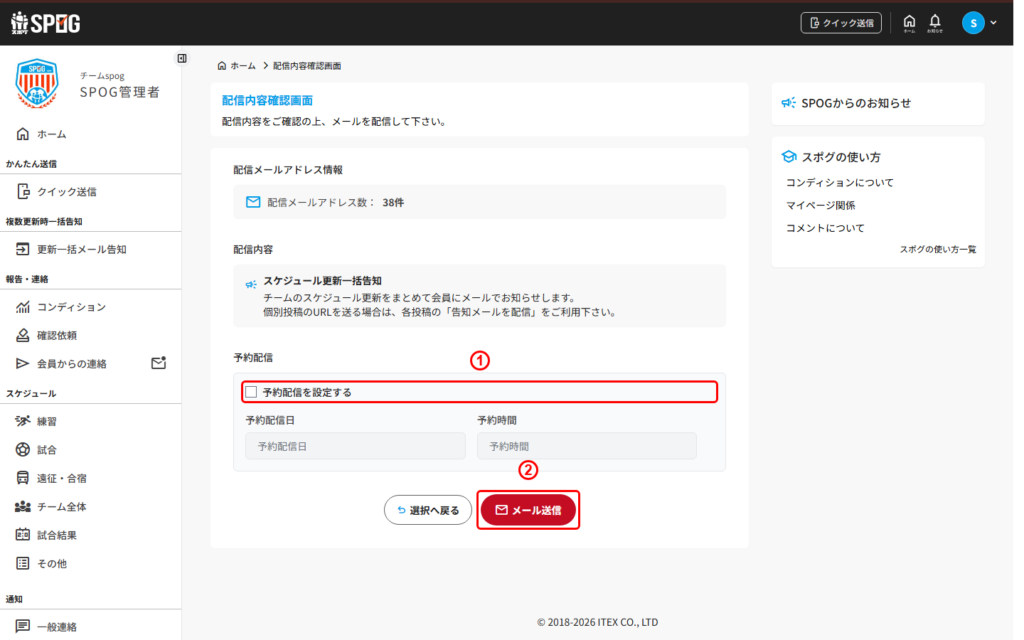
Task: Open 会員からの連絡 sidebar item
Action: point(72,364)
